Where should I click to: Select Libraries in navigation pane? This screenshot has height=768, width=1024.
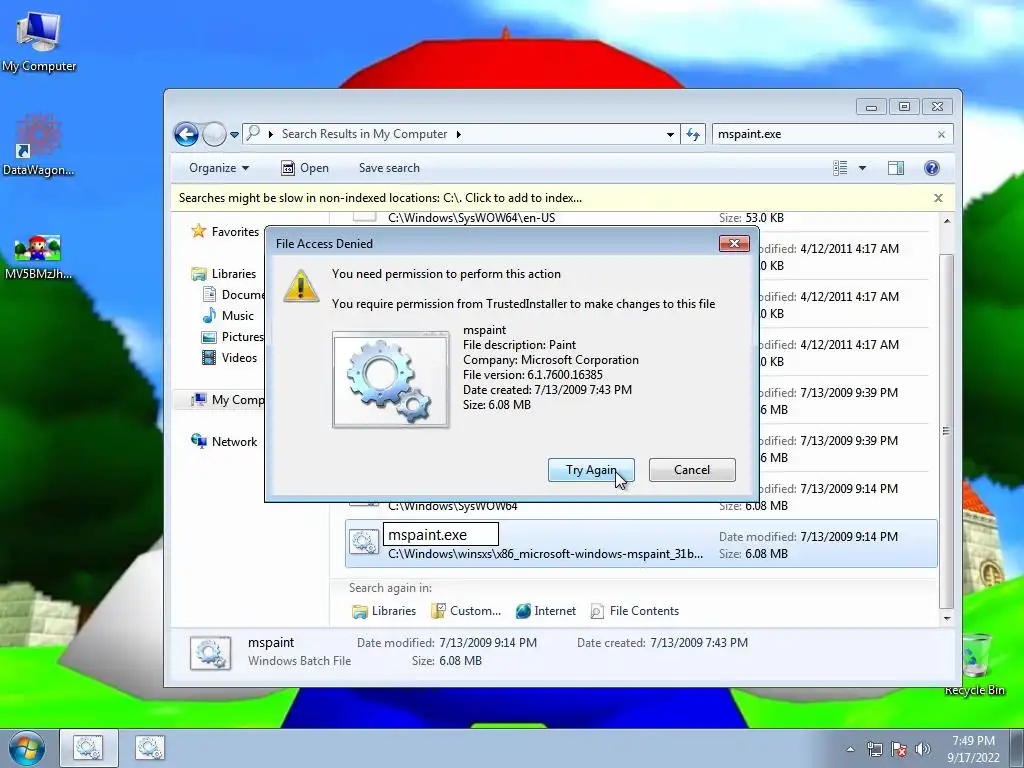(x=223, y=274)
